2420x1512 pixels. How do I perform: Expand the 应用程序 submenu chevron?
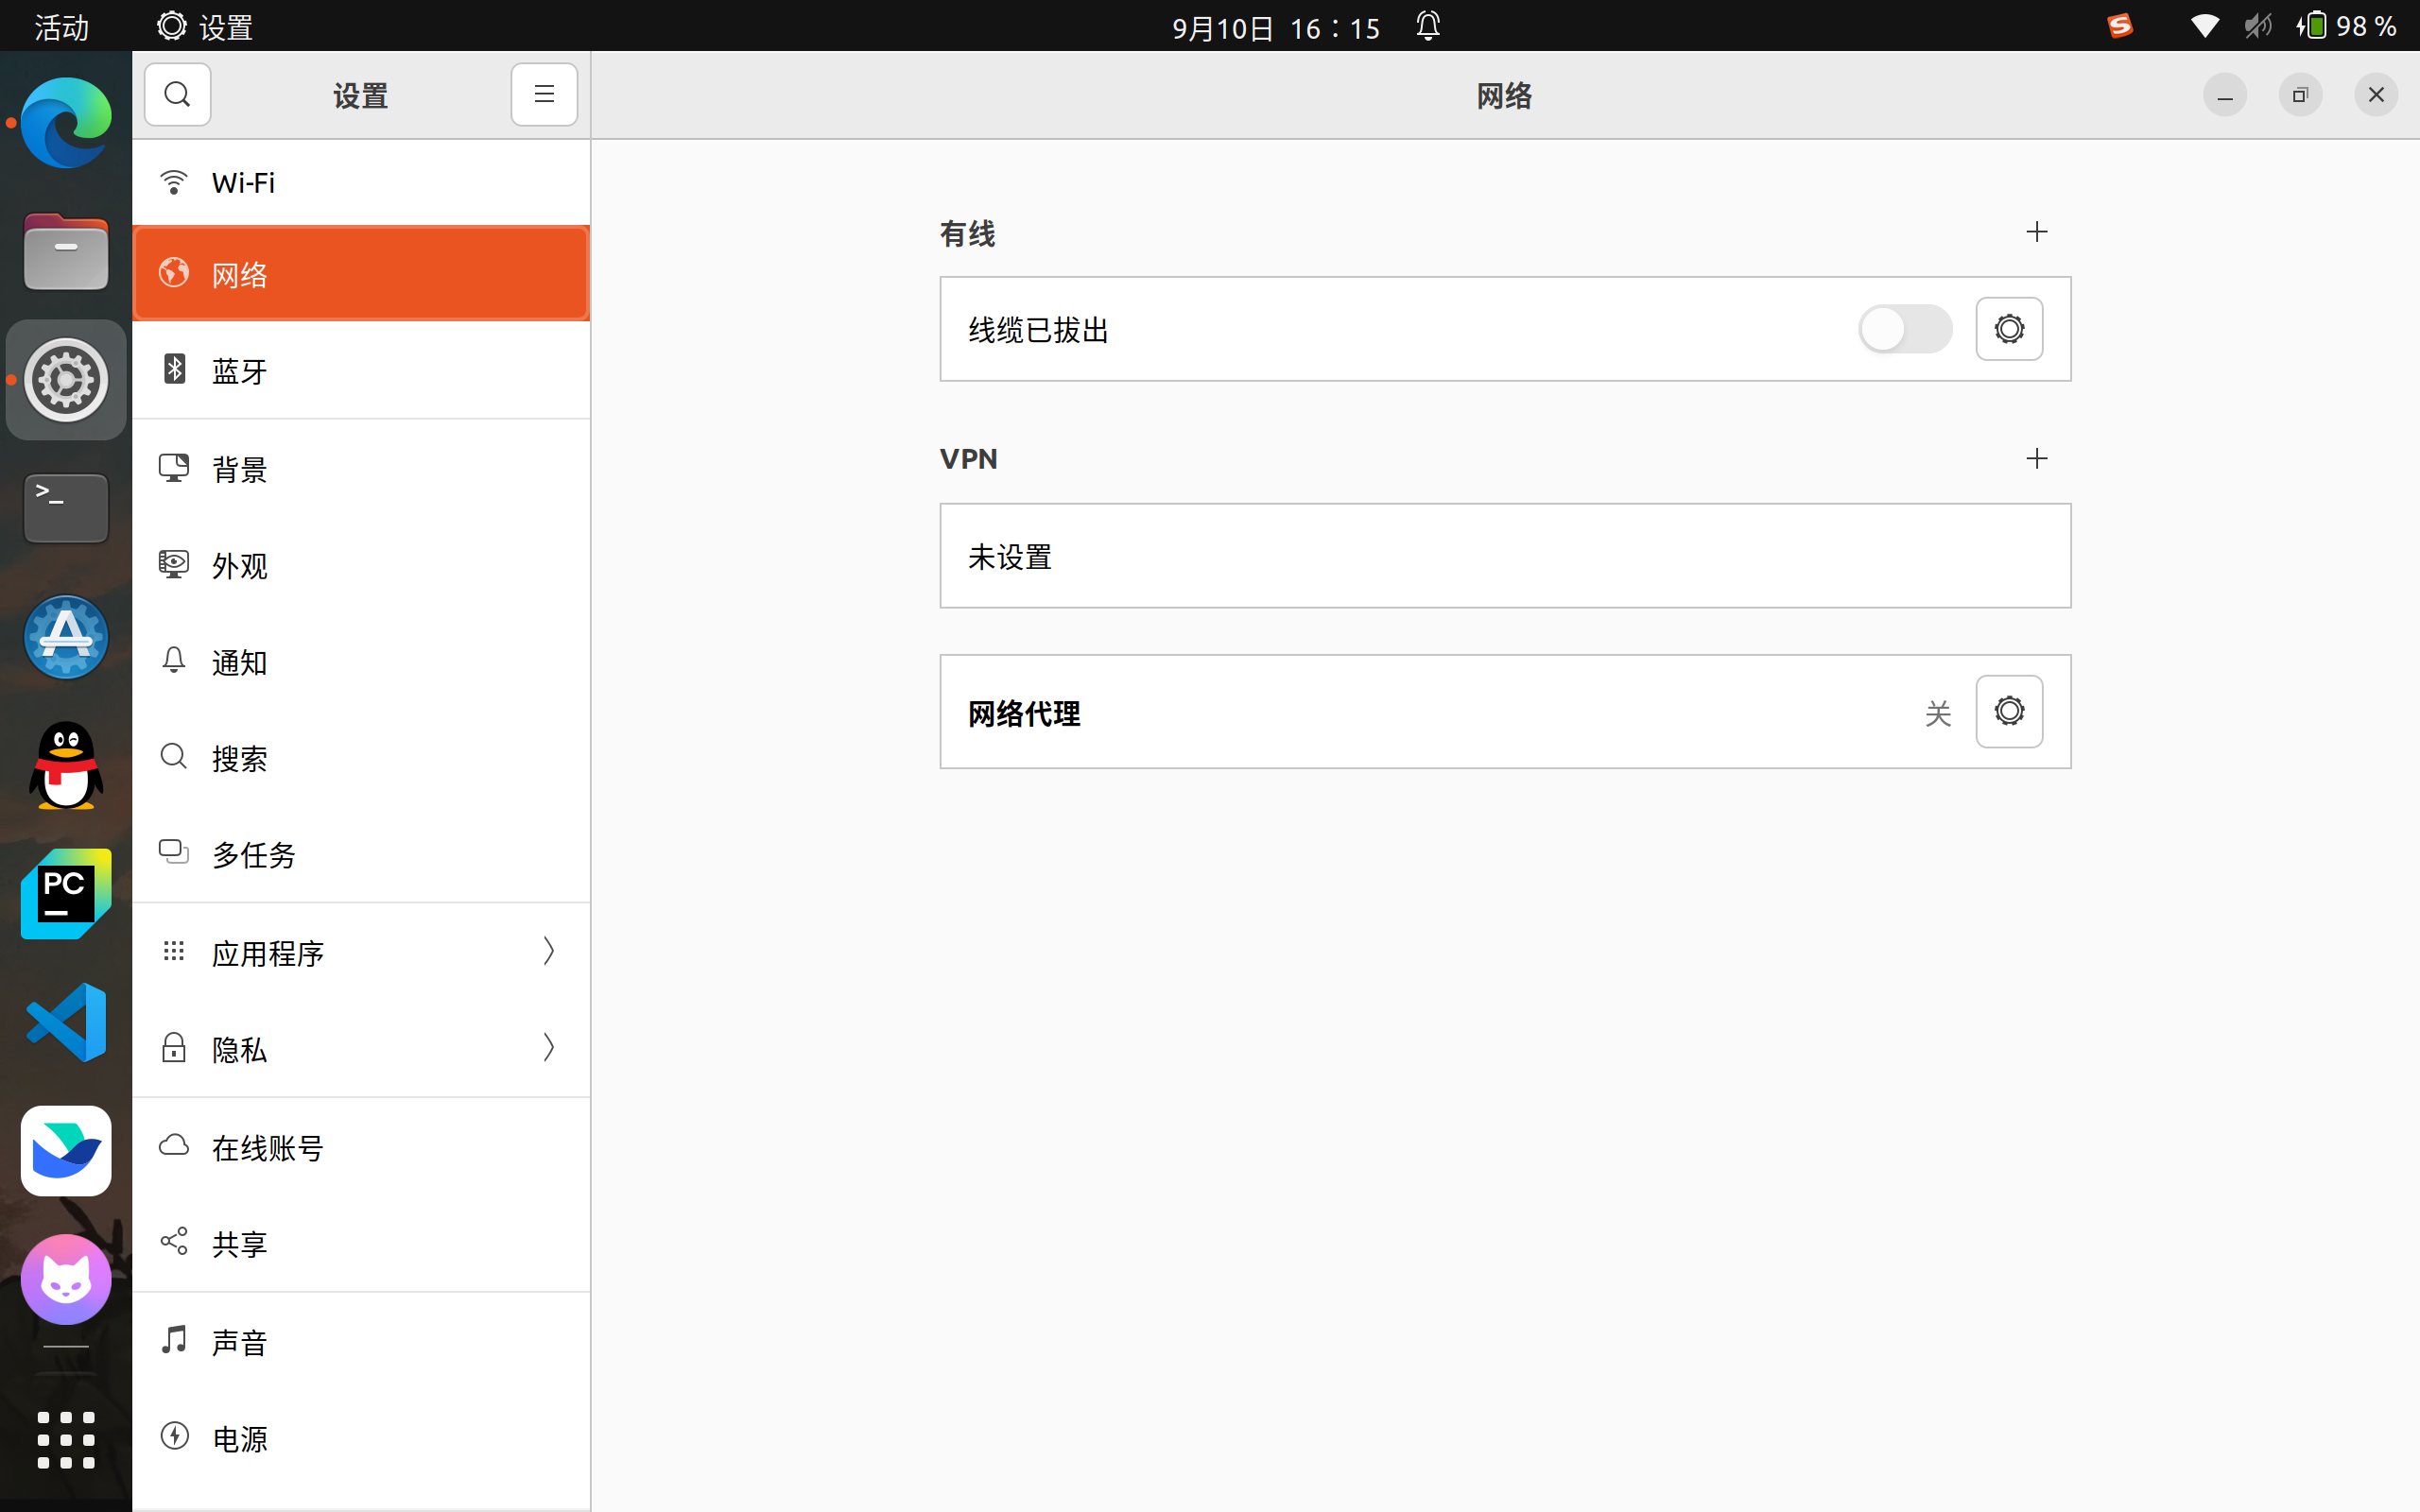point(548,951)
